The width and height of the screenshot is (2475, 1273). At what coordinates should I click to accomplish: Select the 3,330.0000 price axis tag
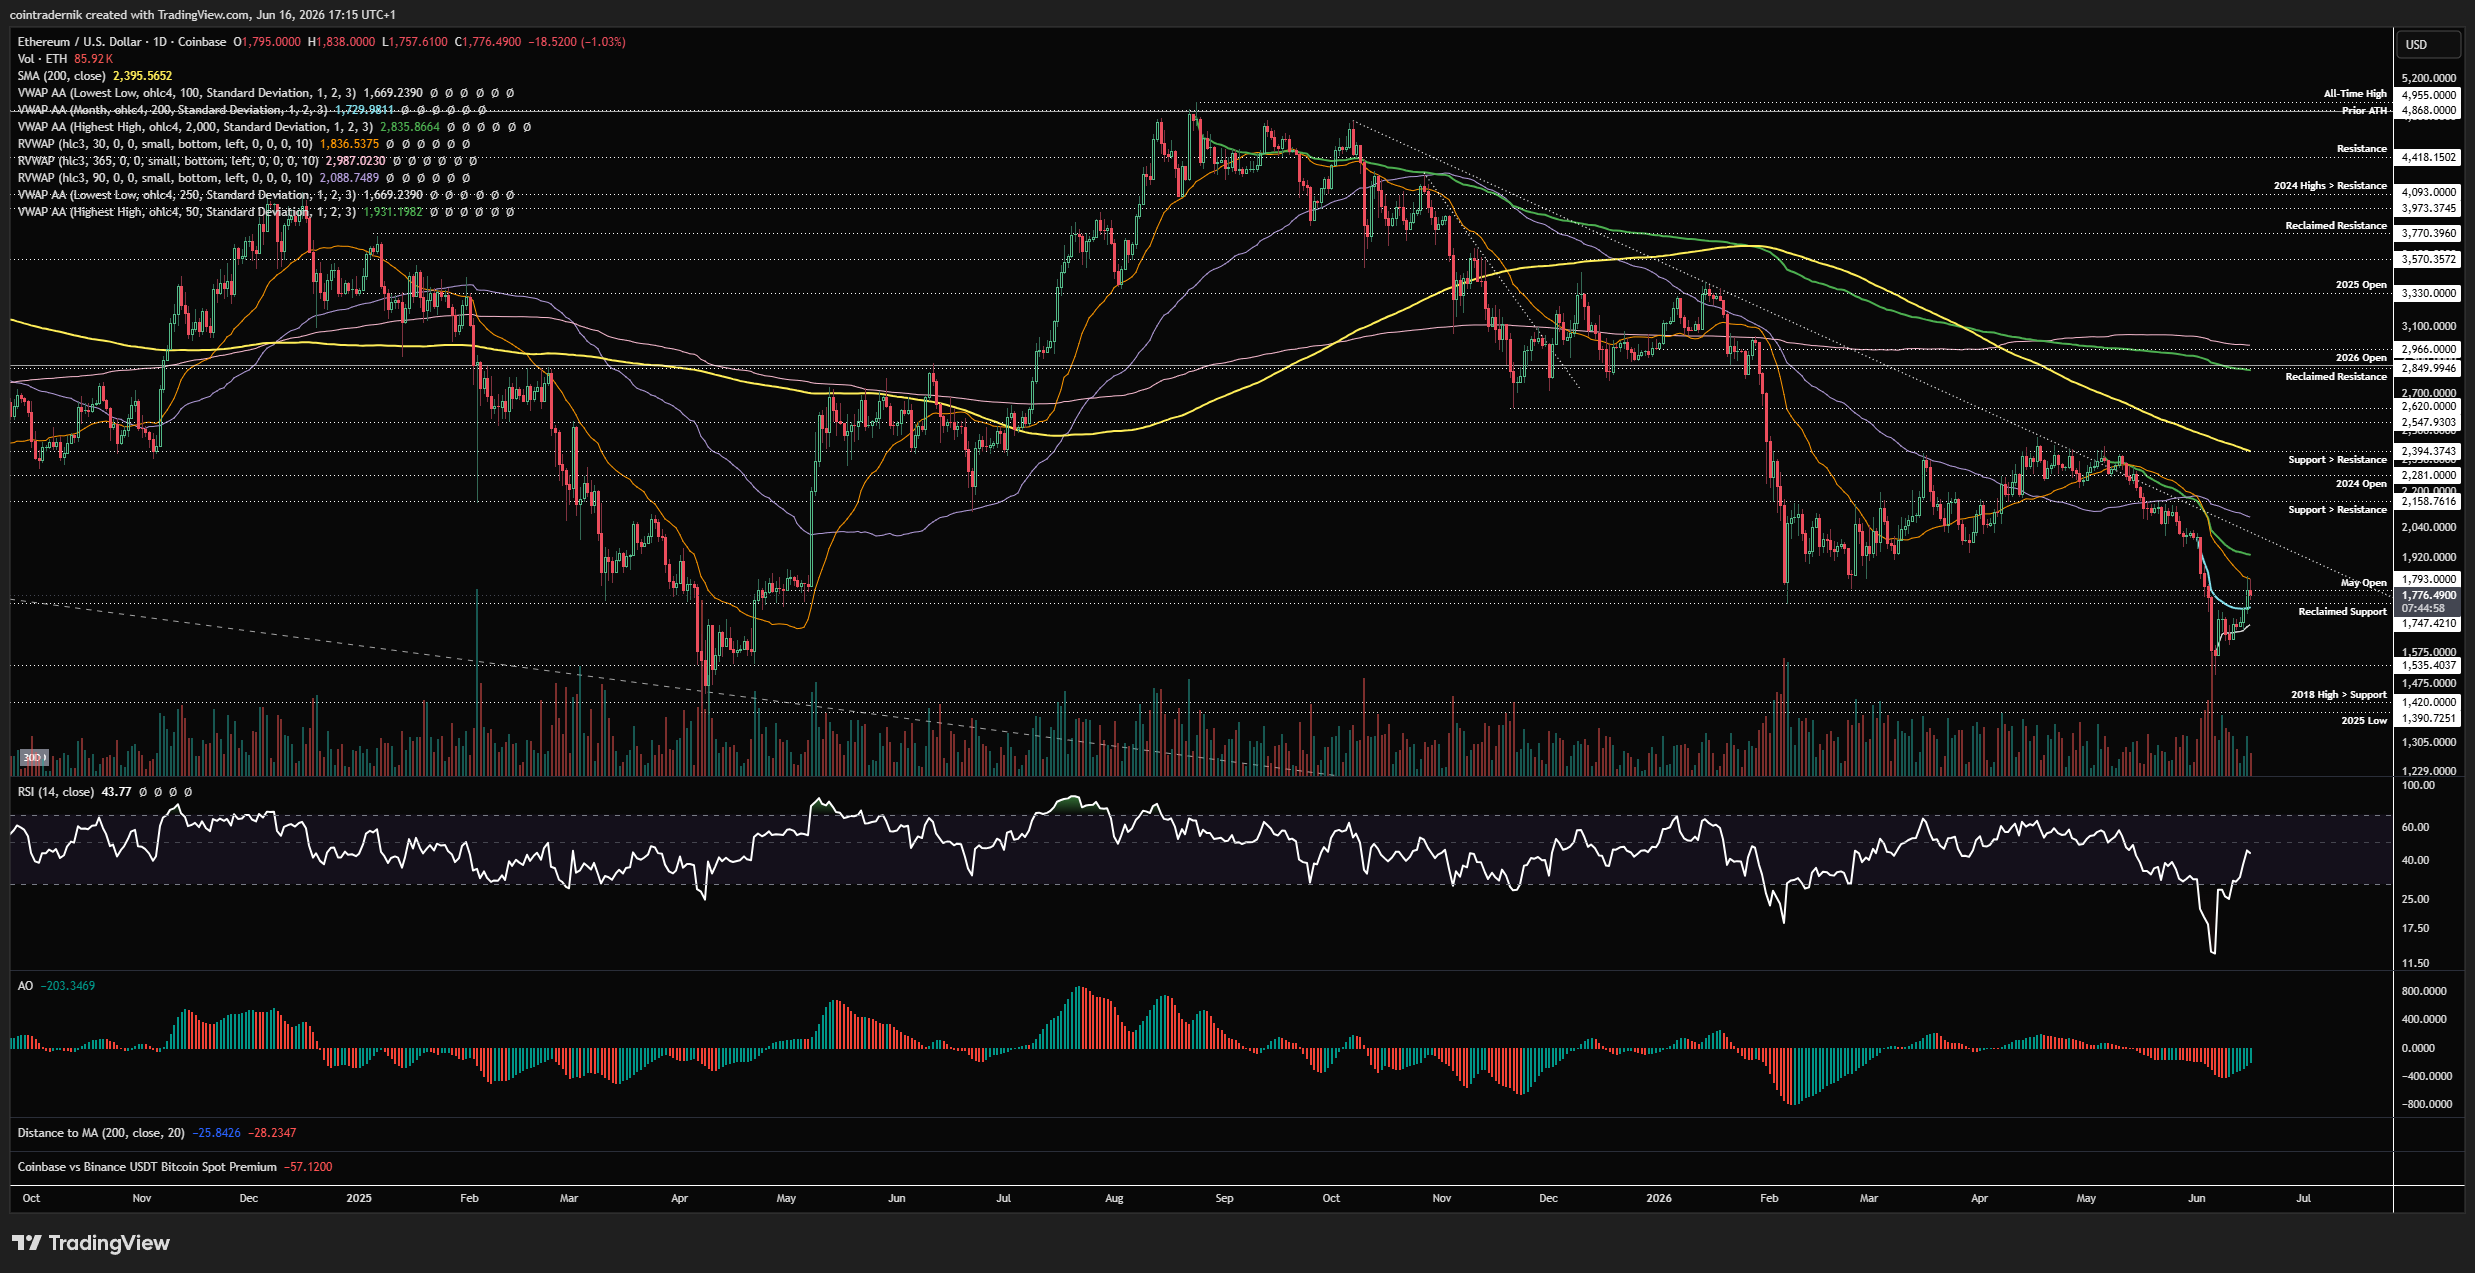(2428, 294)
